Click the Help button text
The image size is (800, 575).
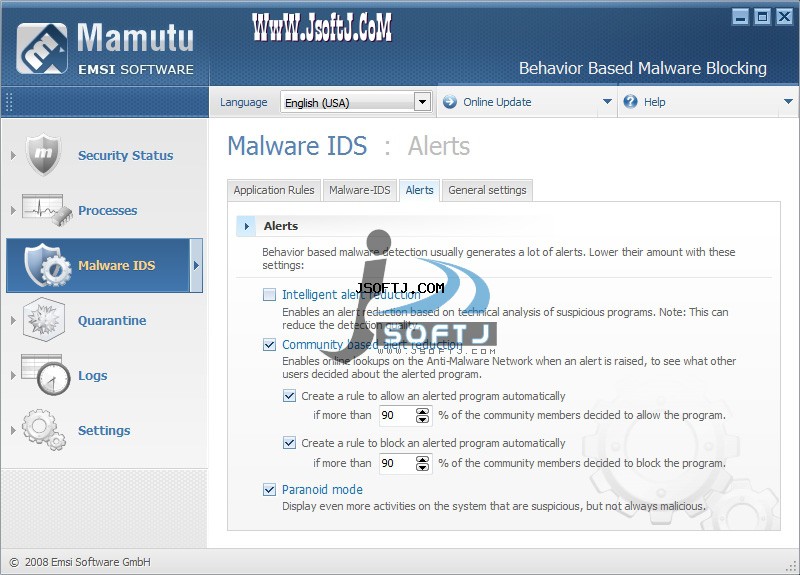click(x=655, y=102)
